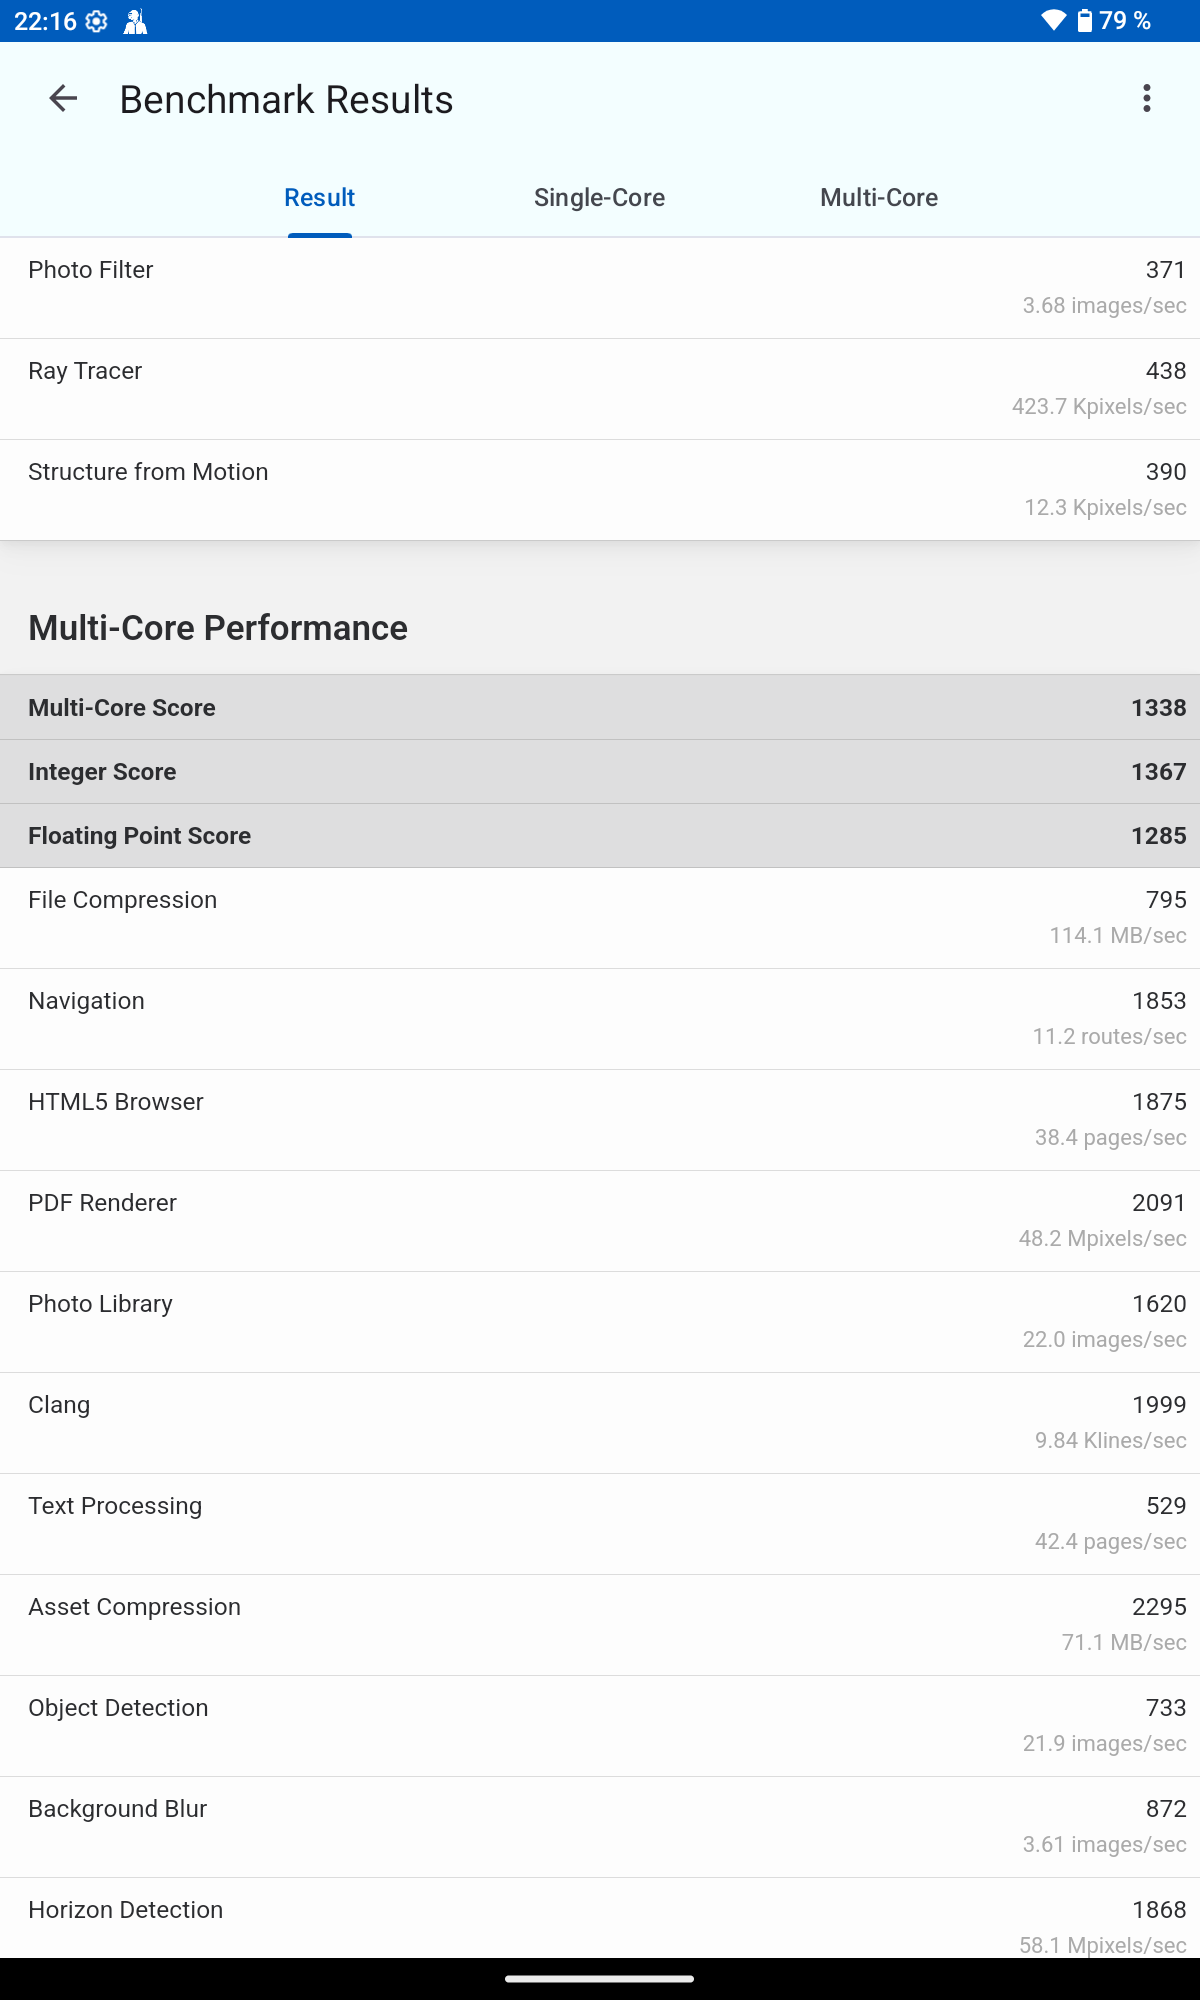Switch to the Multi-Core tab
1200x2000 pixels.
(879, 198)
